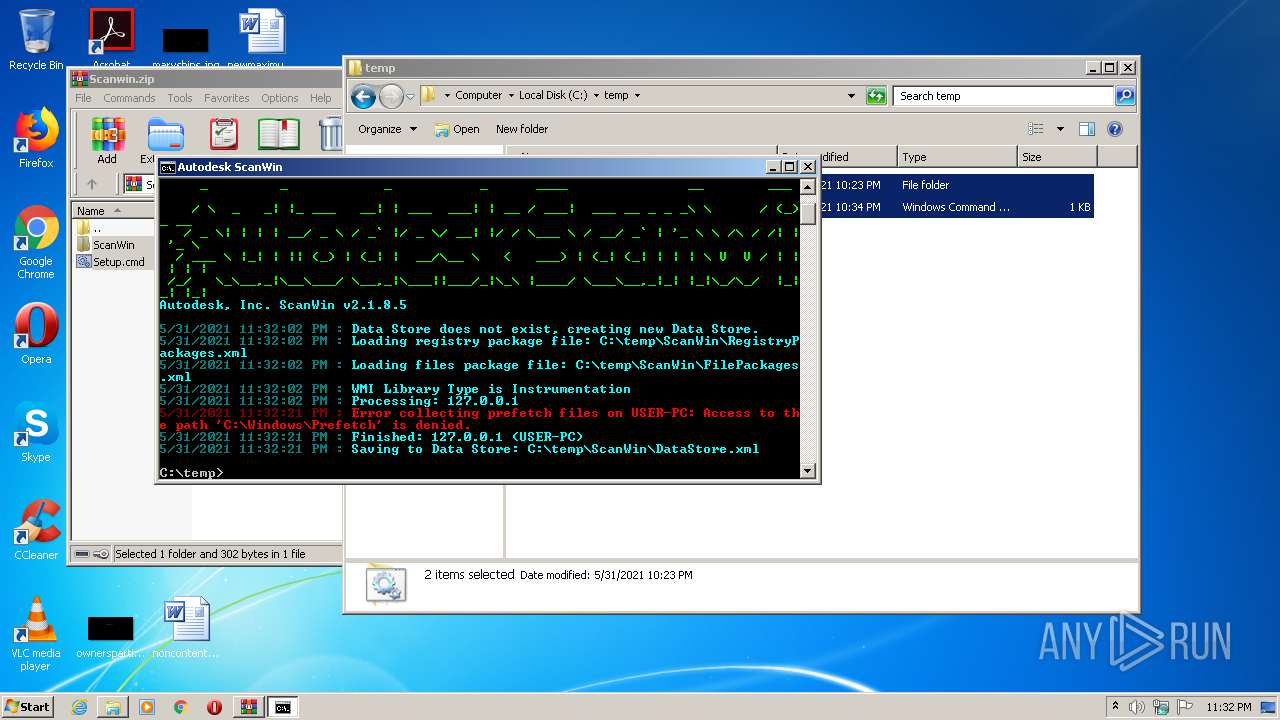Open the view options dropdown arrow
The width and height of the screenshot is (1280, 720).
tap(1059, 129)
